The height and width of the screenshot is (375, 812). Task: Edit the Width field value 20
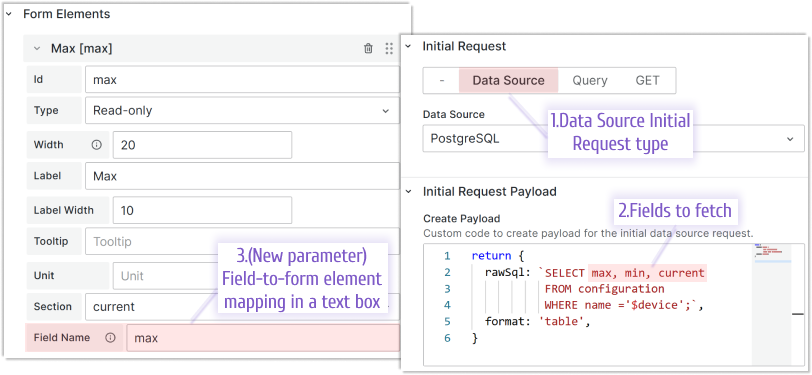pos(202,145)
